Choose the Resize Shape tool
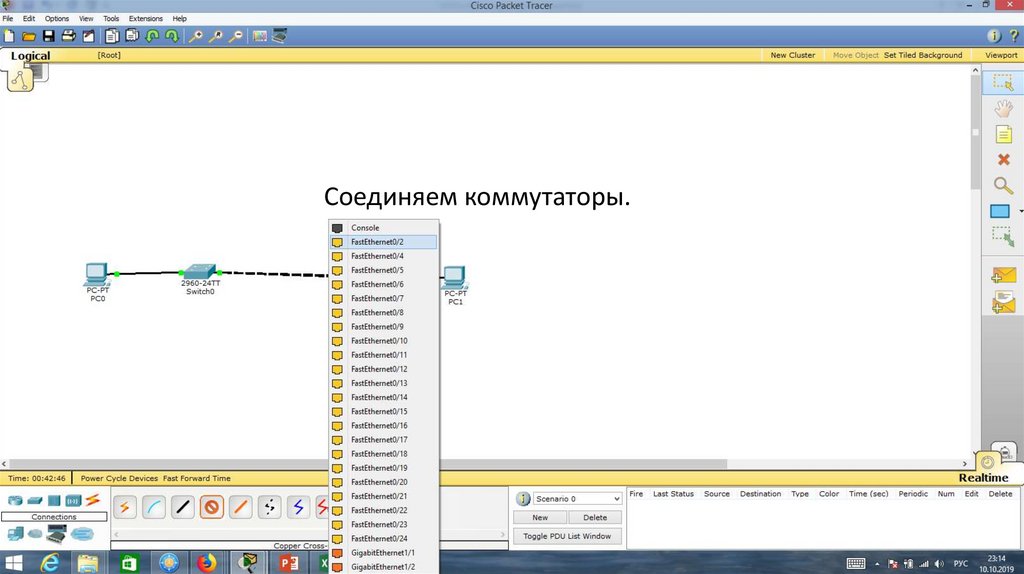 pyautogui.click(x=1003, y=236)
